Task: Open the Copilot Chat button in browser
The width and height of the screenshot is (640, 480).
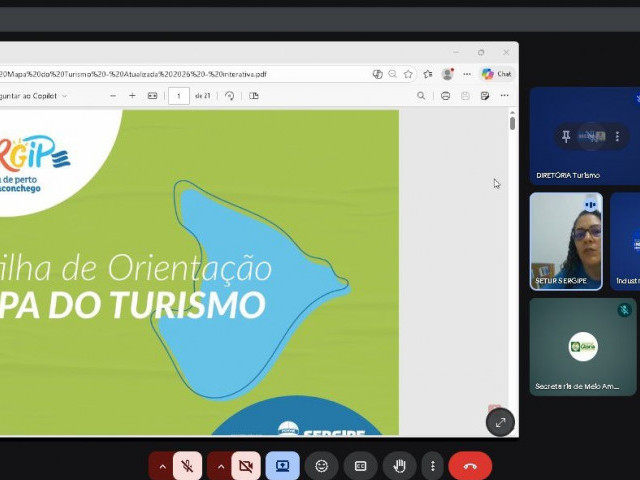Action: 496,74
